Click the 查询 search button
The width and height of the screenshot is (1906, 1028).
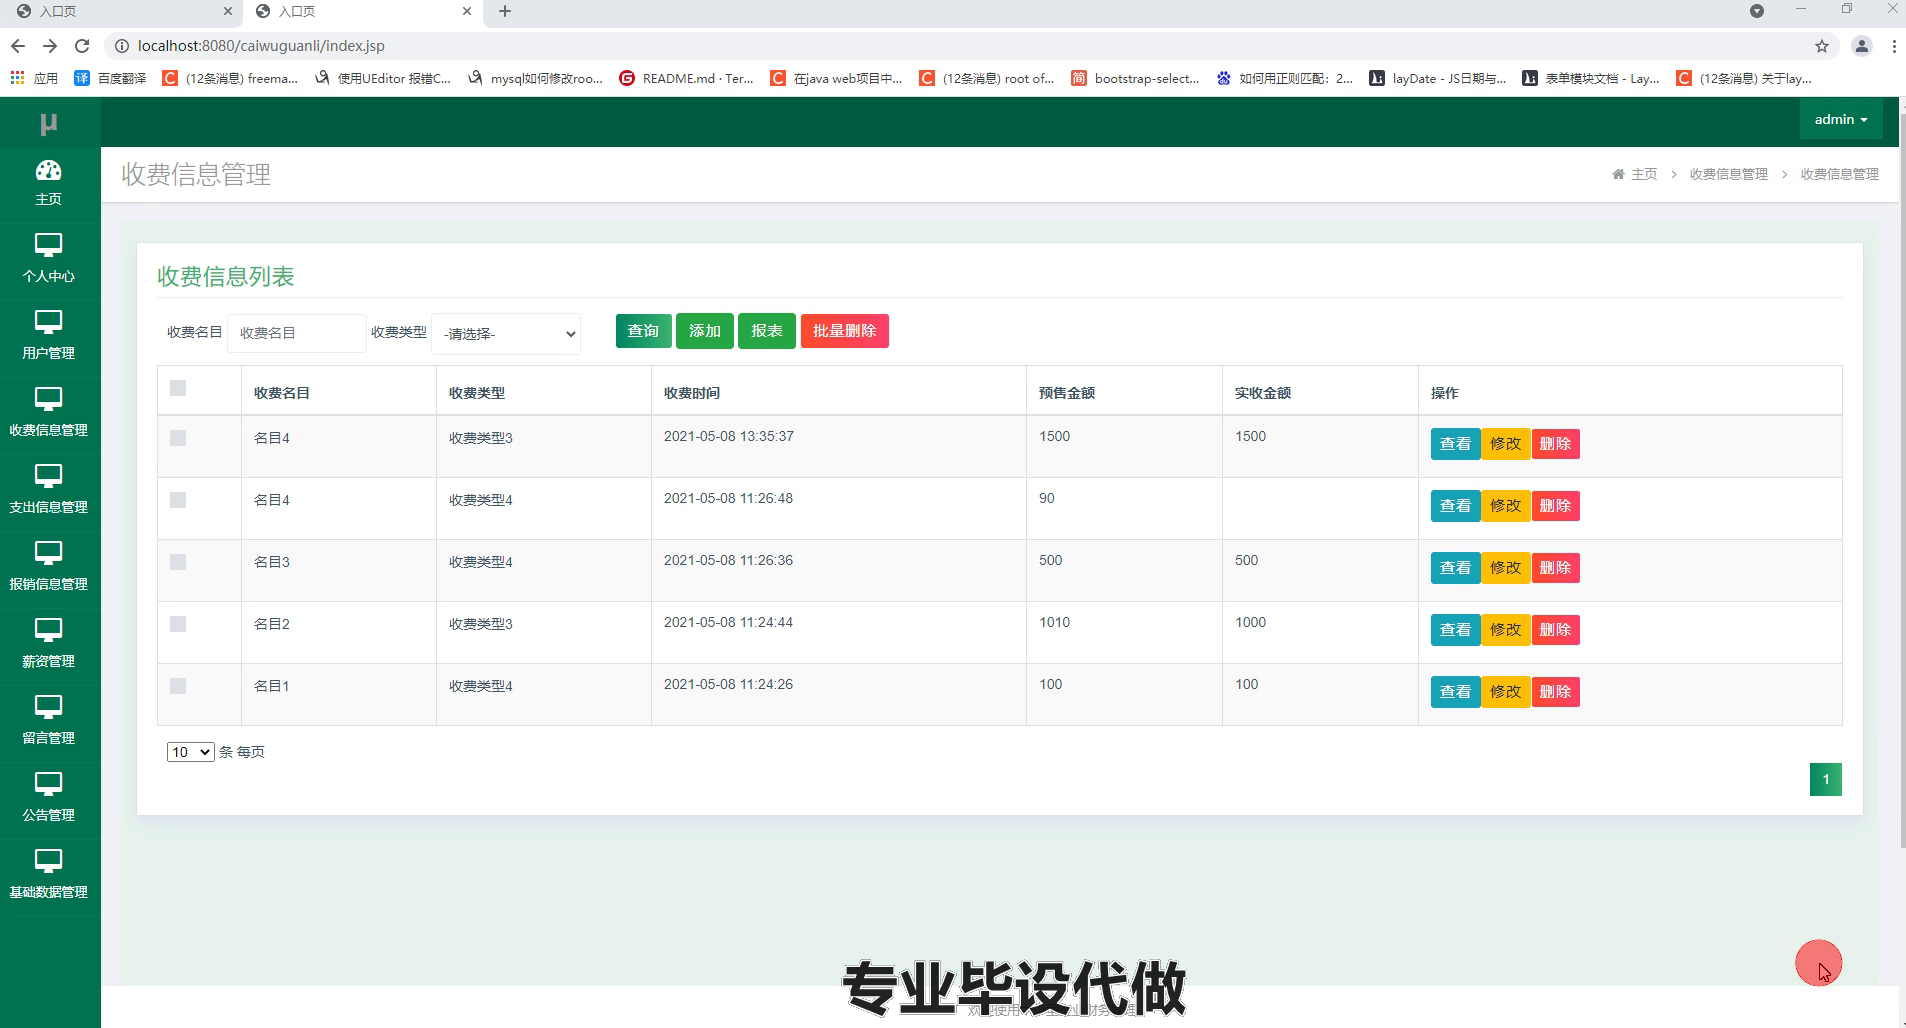click(643, 331)
